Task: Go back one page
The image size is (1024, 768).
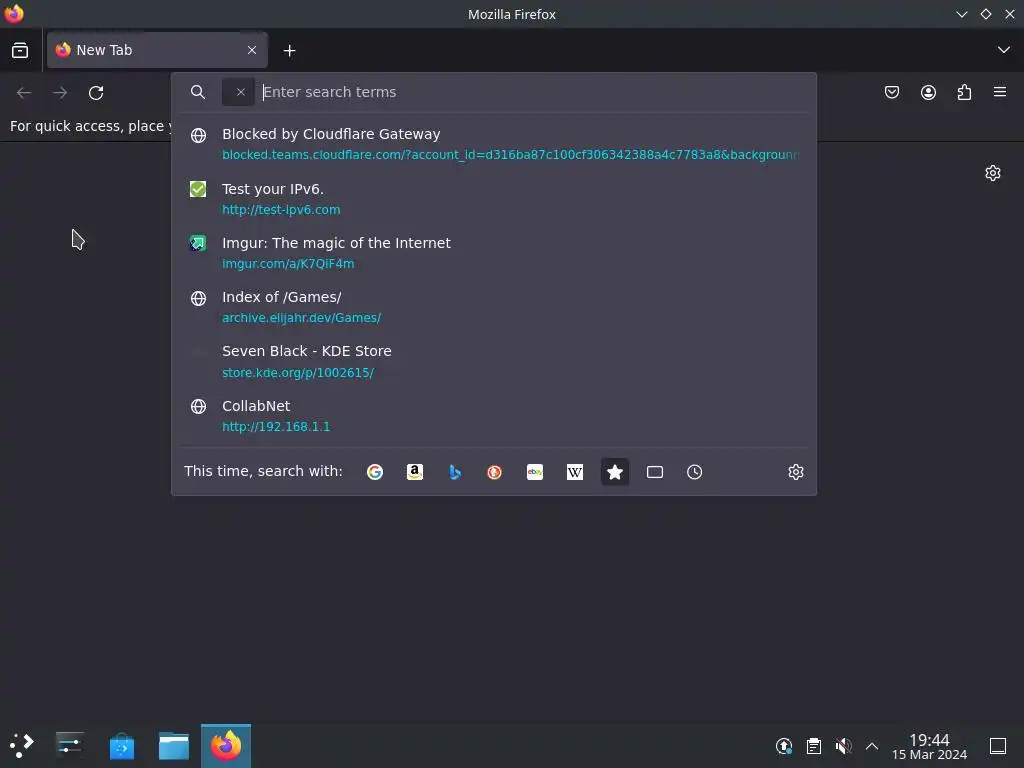Action: pos(24,93)
